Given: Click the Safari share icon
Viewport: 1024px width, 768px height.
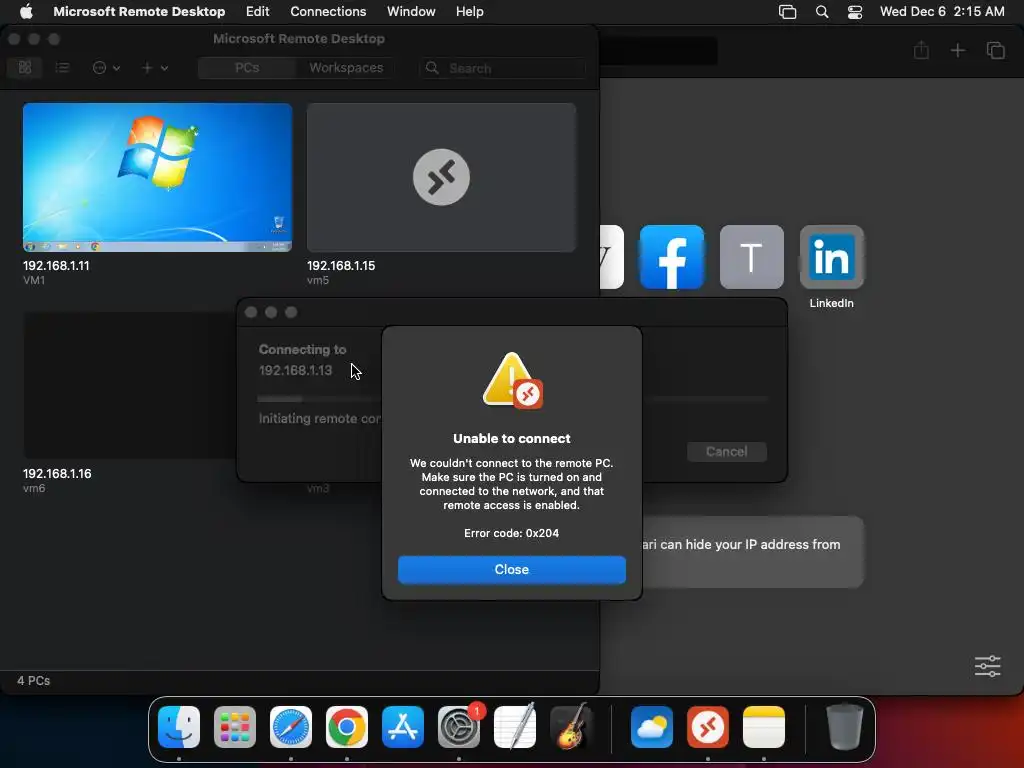Looking at the screenshot, I should pyautogui.click(x=921, y=50).
